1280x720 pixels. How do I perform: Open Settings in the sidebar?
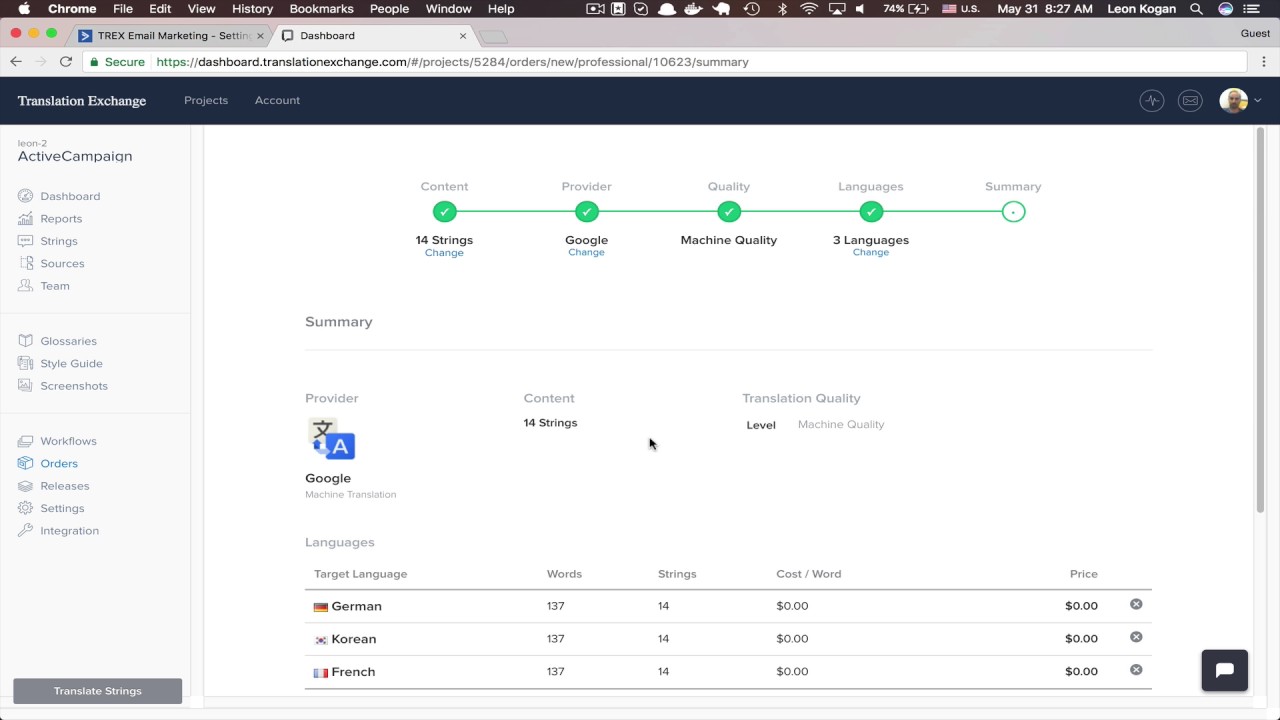coord(62,509)
